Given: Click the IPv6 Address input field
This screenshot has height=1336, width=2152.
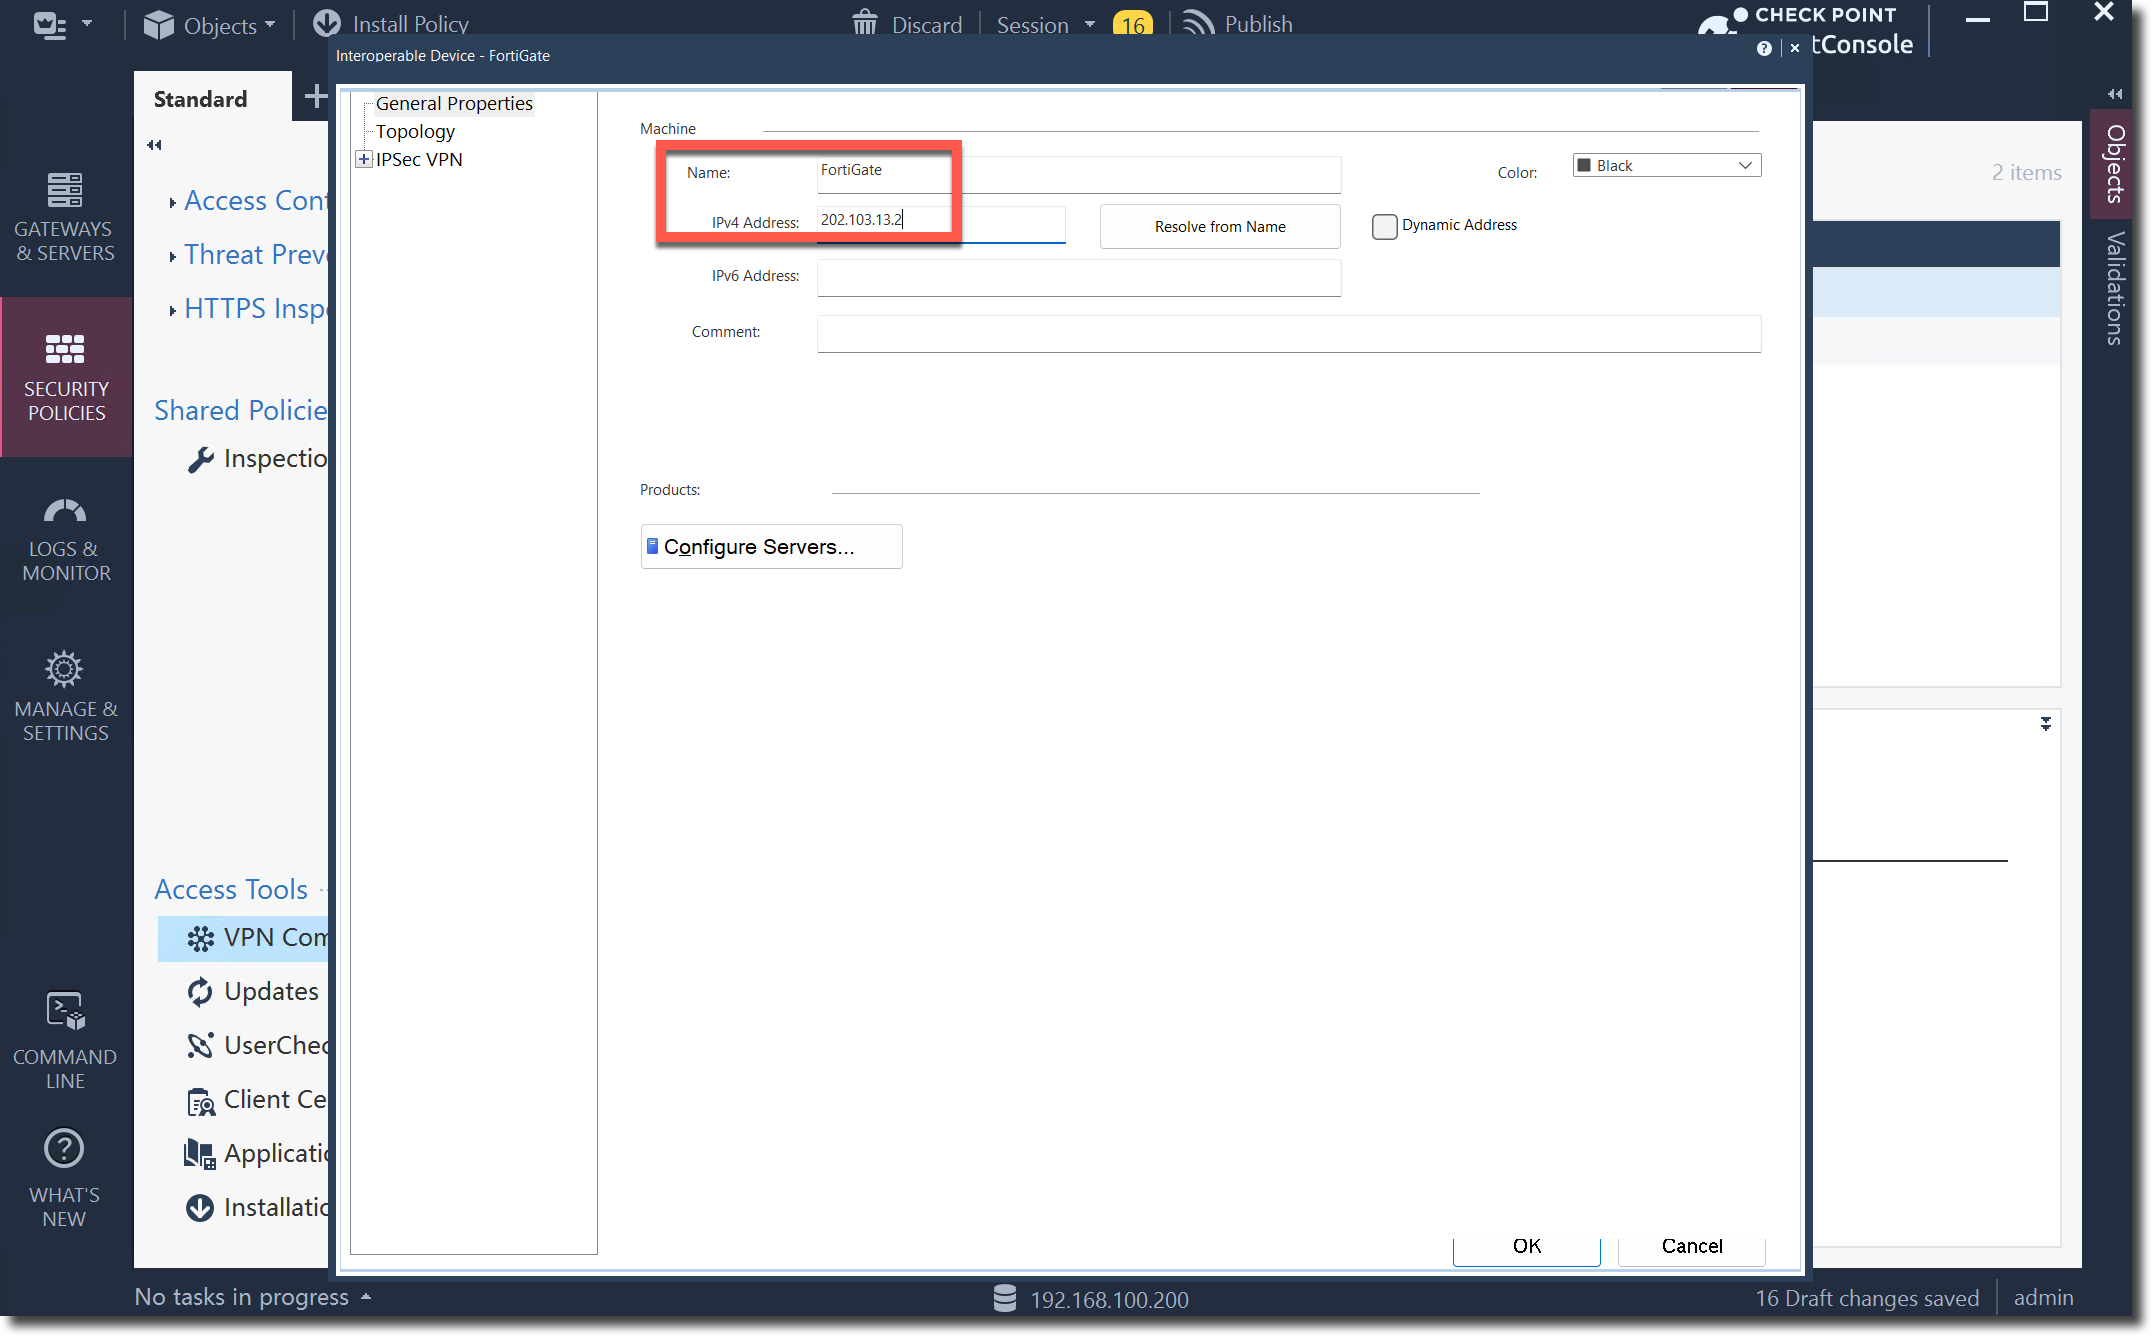Looking at the screenshot, I should coord(1078,278).
